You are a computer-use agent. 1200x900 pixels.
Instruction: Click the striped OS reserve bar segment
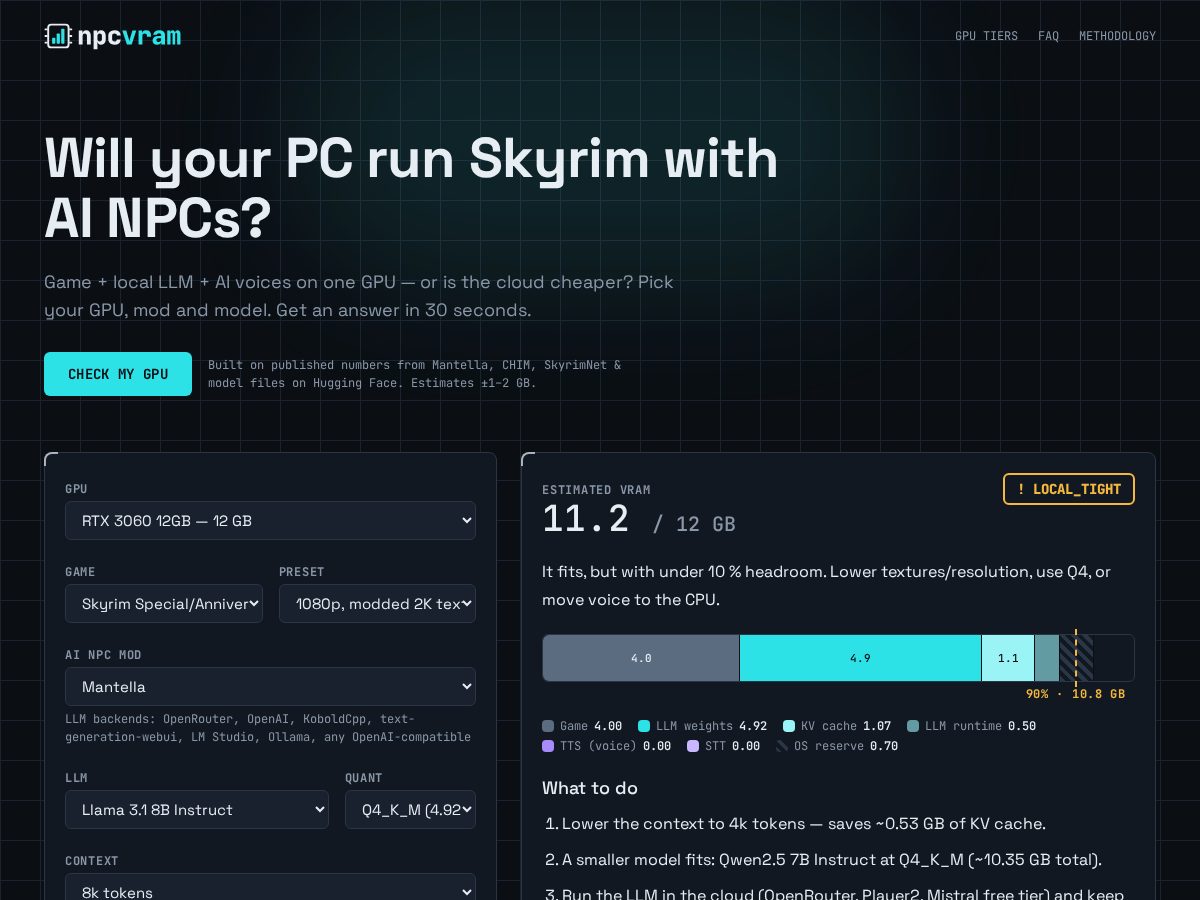point(1076,658)
